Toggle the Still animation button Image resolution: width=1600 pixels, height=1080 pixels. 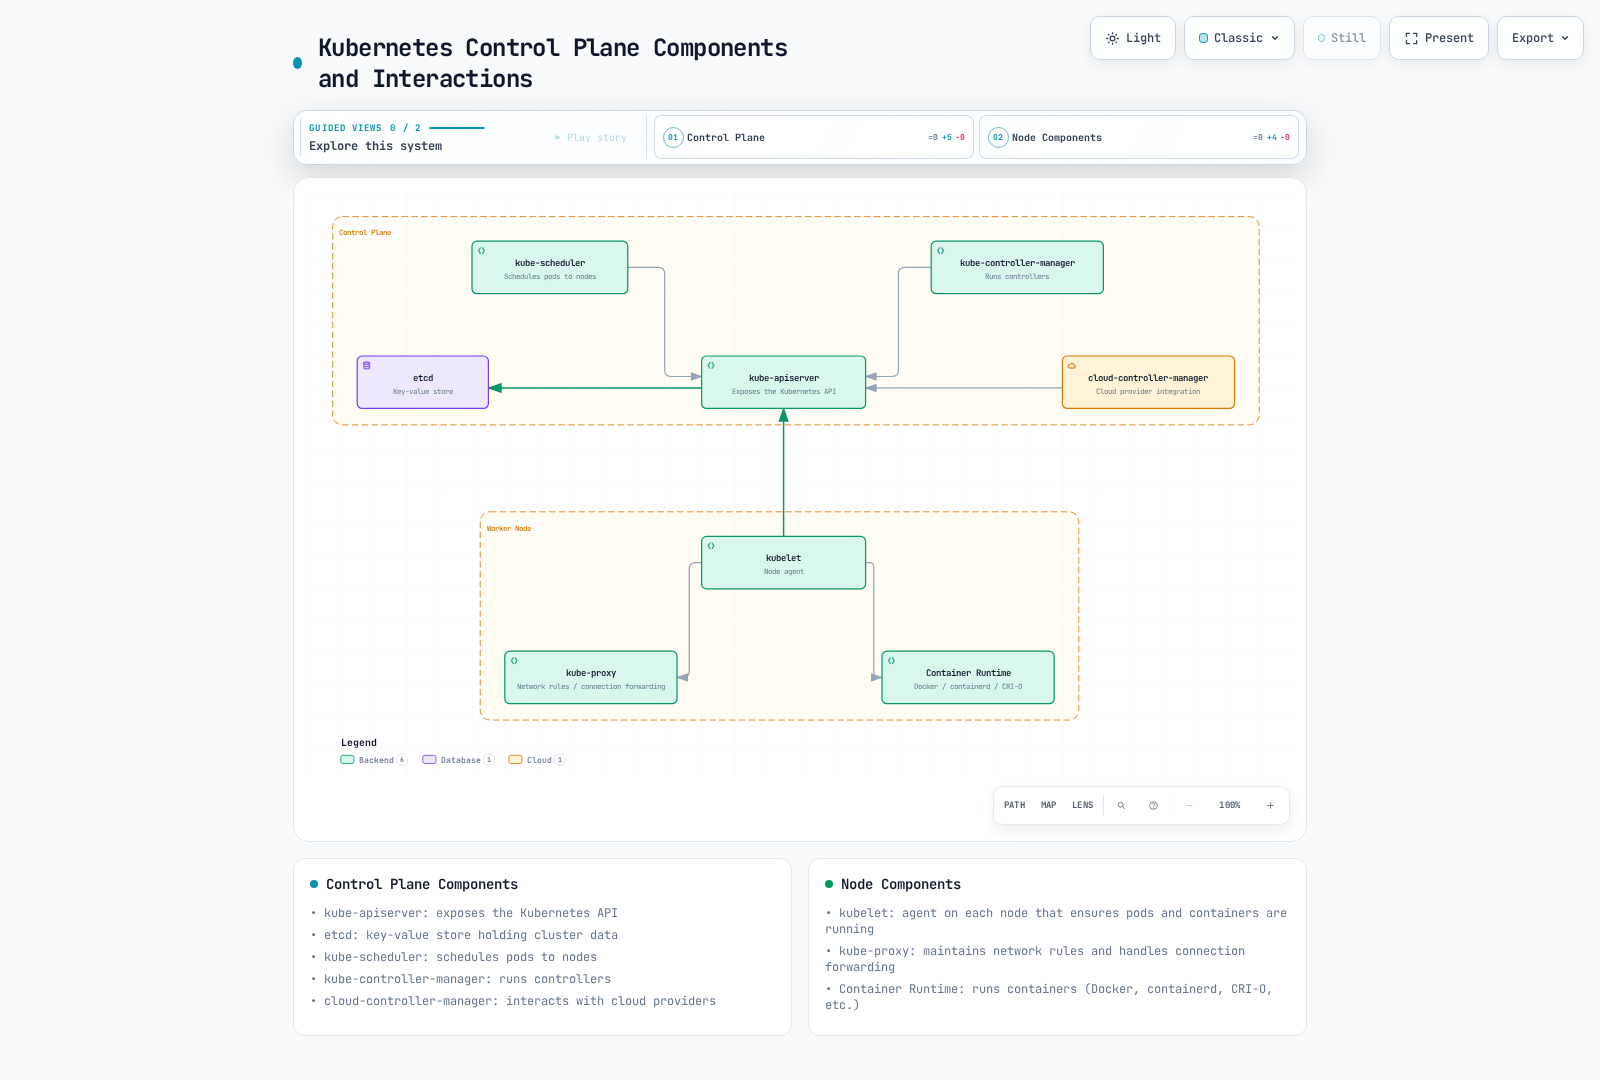(x=1342, y=38)
